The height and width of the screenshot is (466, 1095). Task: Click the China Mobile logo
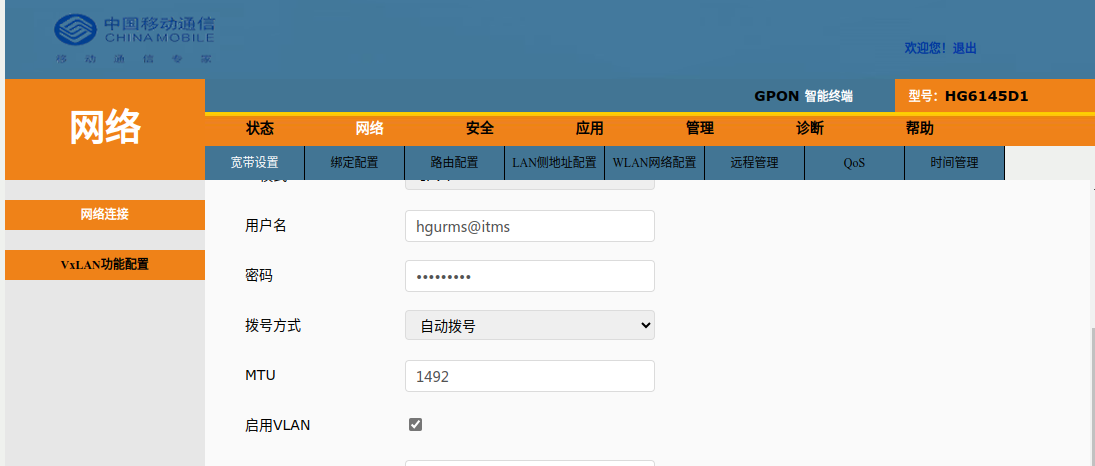[x=134, y=39]
